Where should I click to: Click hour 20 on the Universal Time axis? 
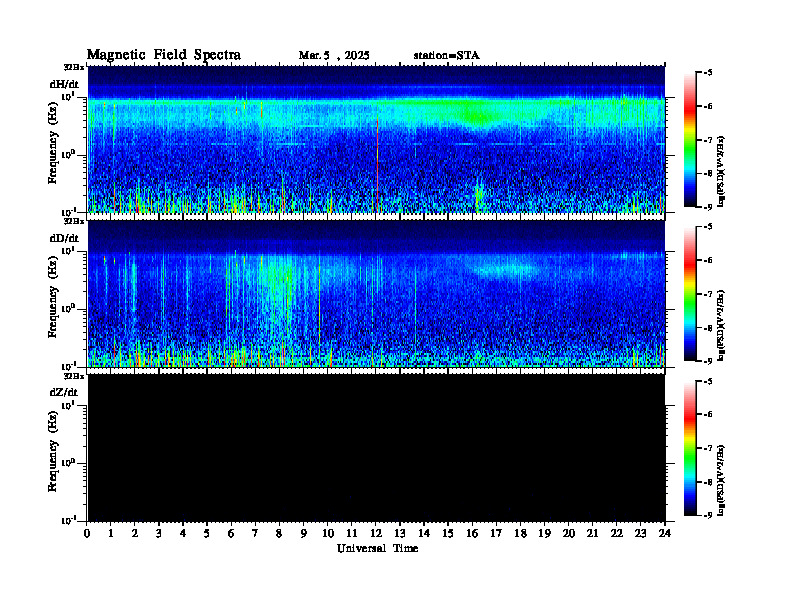[x=568, y=534]
